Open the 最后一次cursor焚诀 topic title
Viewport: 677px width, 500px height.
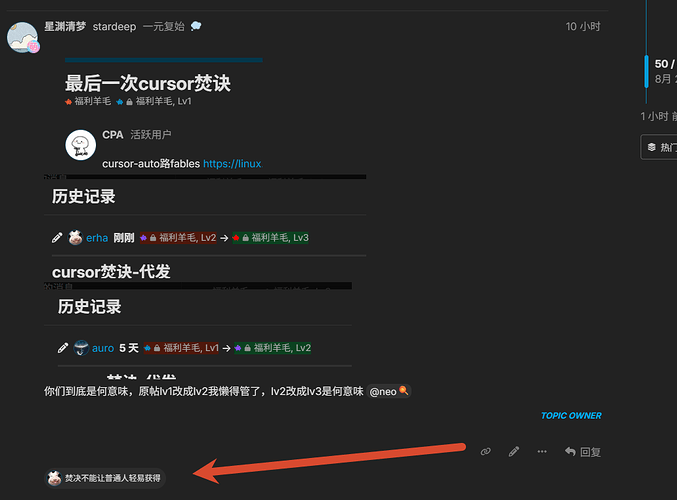148,83
